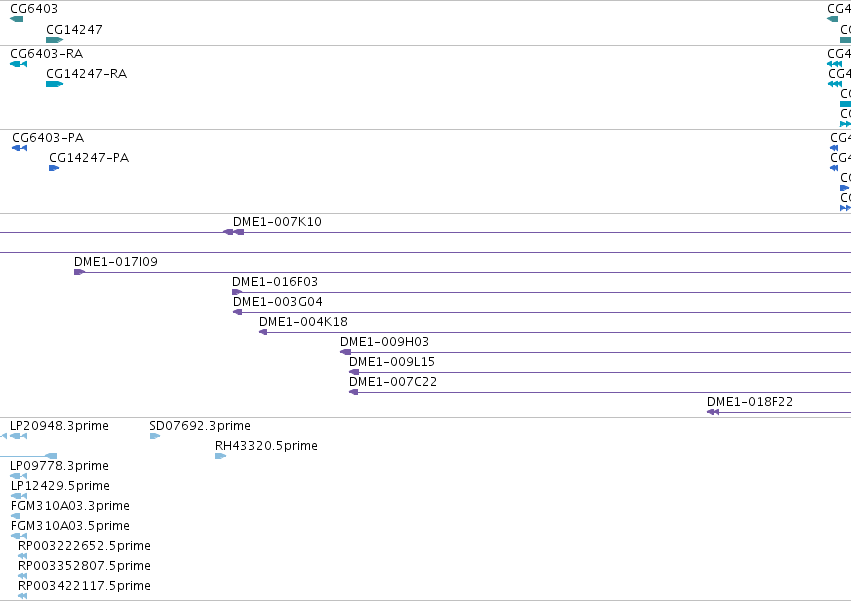The height and width of the screenshot is (601, 851).
Task: Open the DME1-009H03 feature label
Action: click(x=384, y=342)
